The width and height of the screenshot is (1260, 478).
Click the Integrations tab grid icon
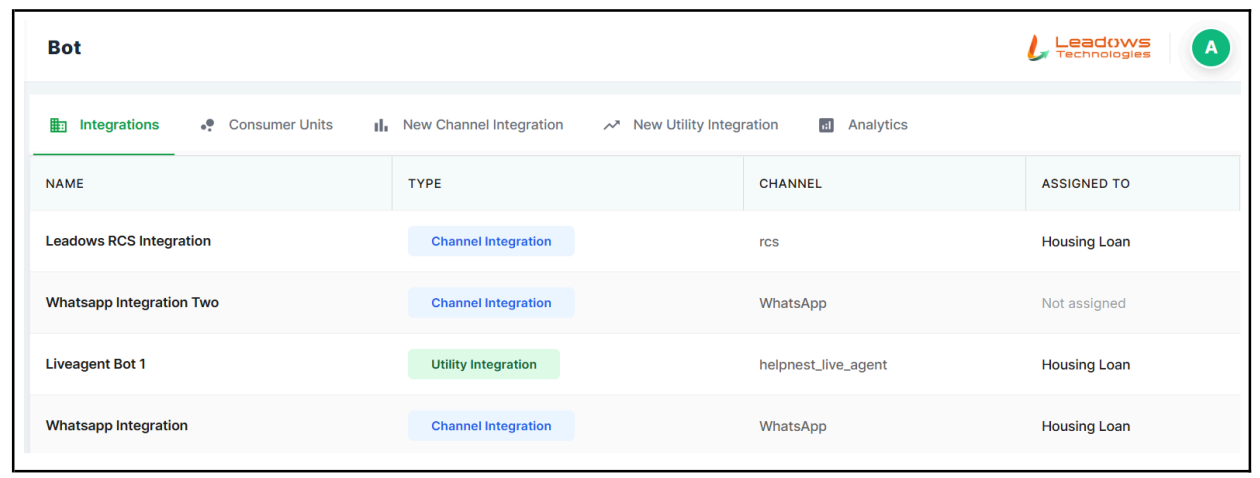click(58, 125)
